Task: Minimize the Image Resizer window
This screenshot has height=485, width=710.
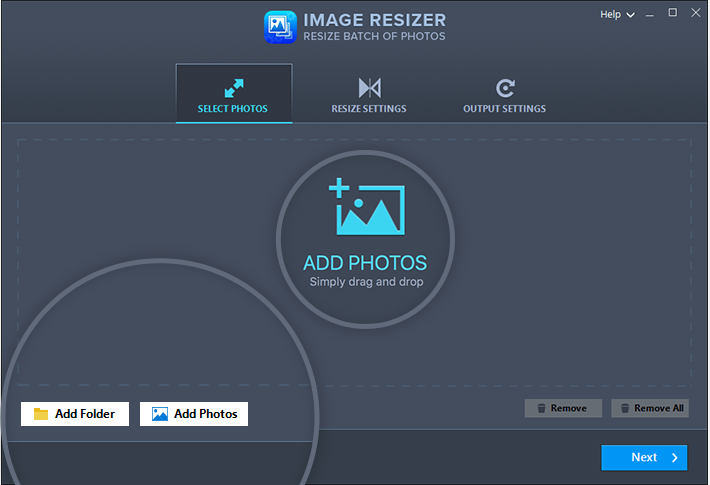Action: pos(650,14)
